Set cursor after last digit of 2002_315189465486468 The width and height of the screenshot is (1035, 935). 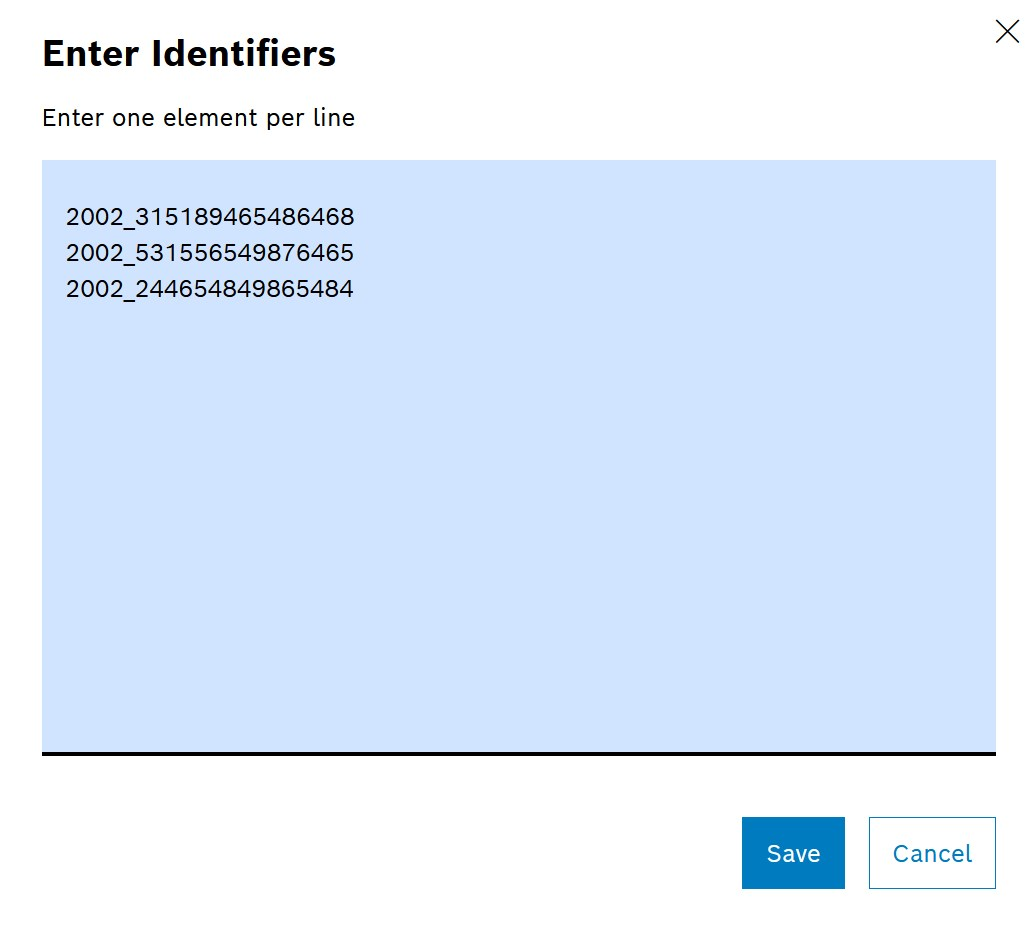pyautogui.click(x=355, y=217)
